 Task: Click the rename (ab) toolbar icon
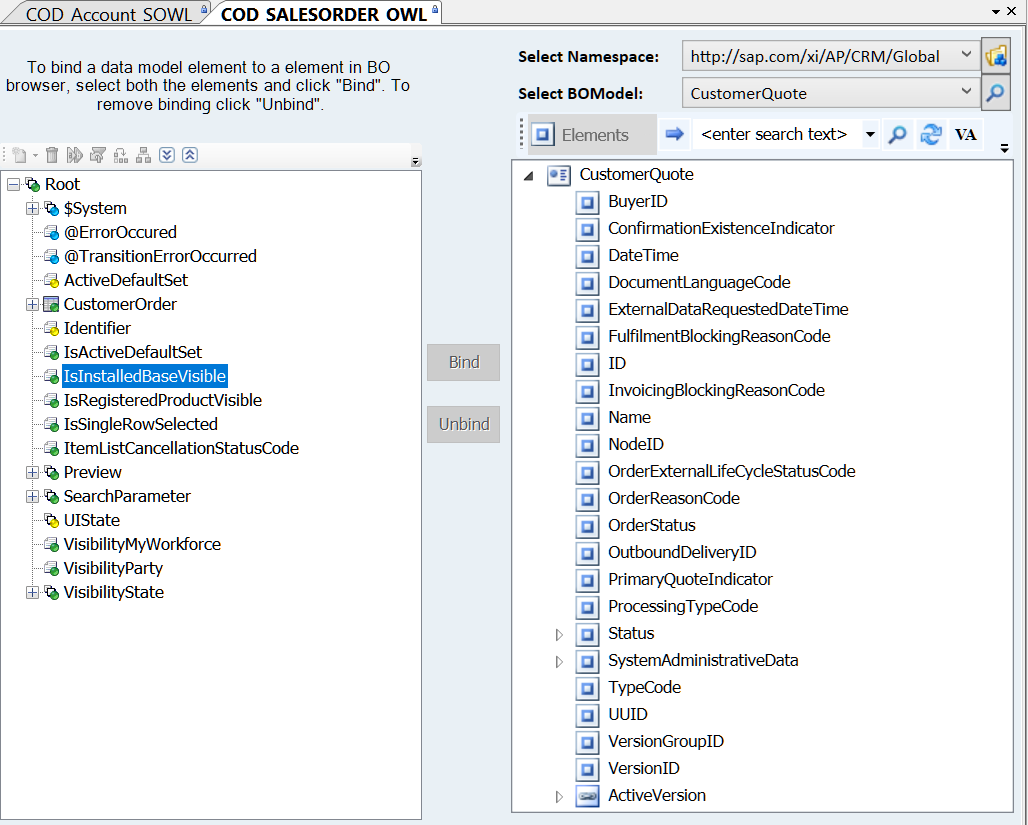coord(75,155)
